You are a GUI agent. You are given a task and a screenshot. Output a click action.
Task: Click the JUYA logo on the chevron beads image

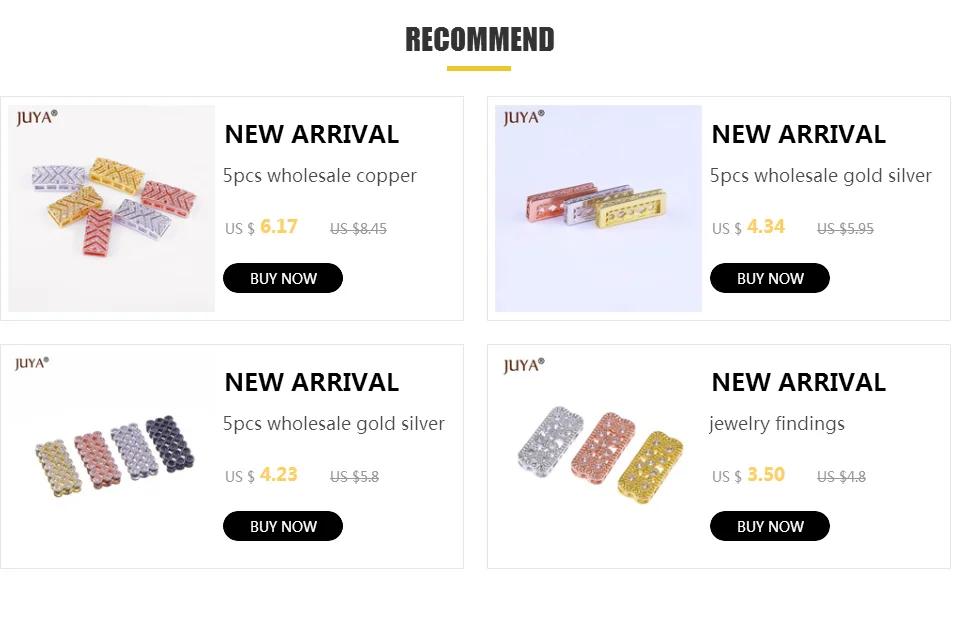click(37, 117)
